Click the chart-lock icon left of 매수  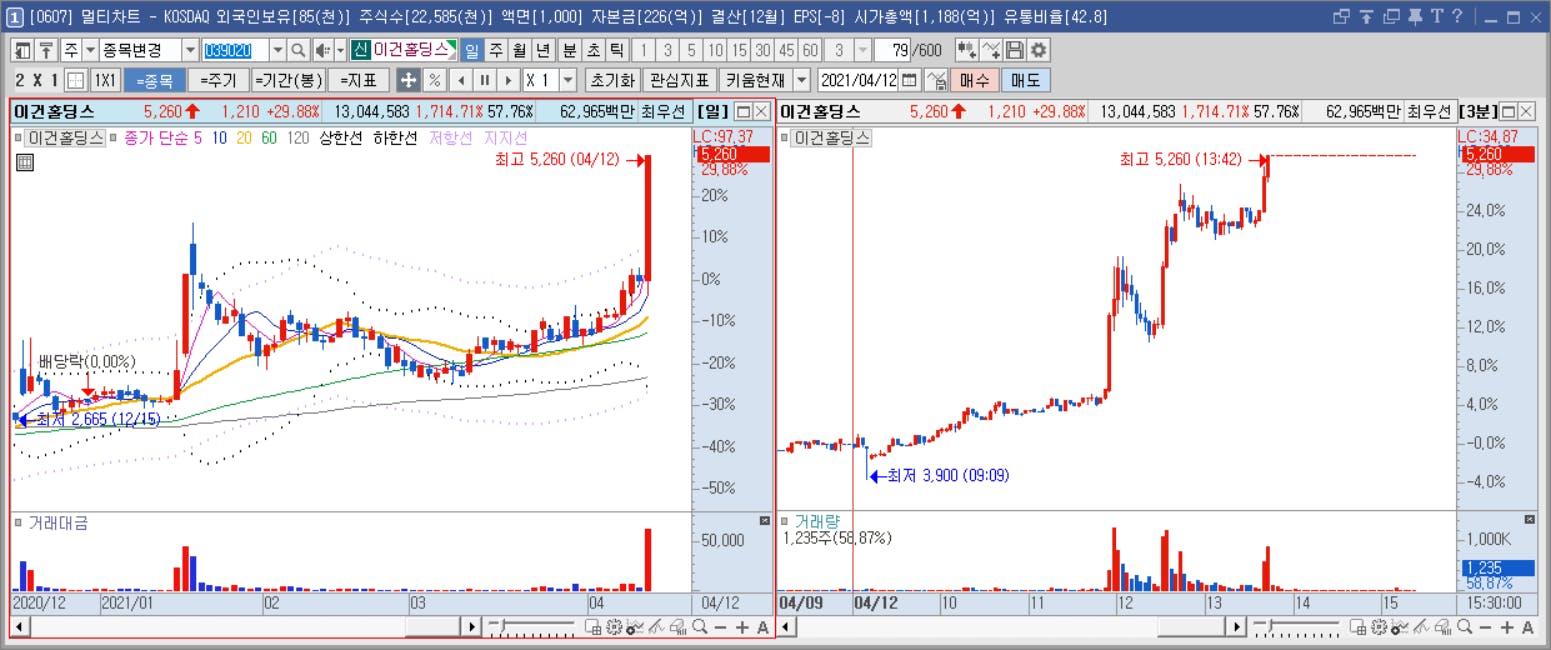click(937, 80)
